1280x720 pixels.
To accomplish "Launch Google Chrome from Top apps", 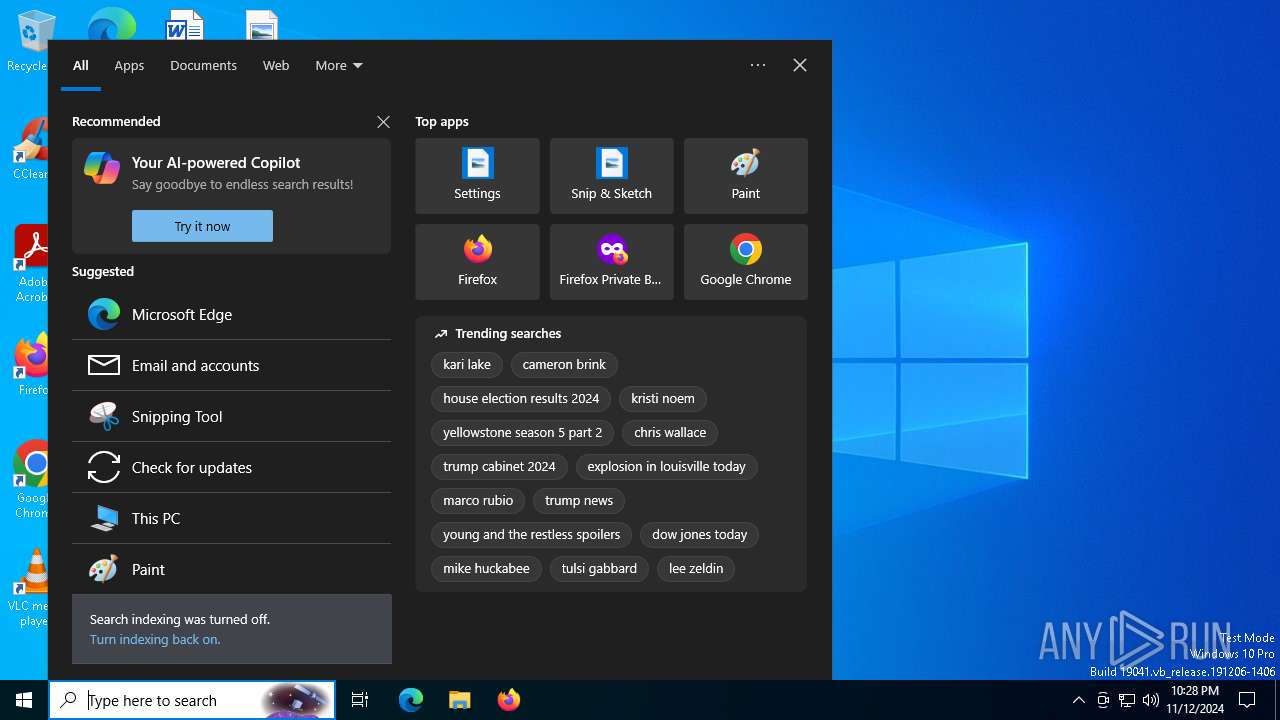I will coord(745,262).
